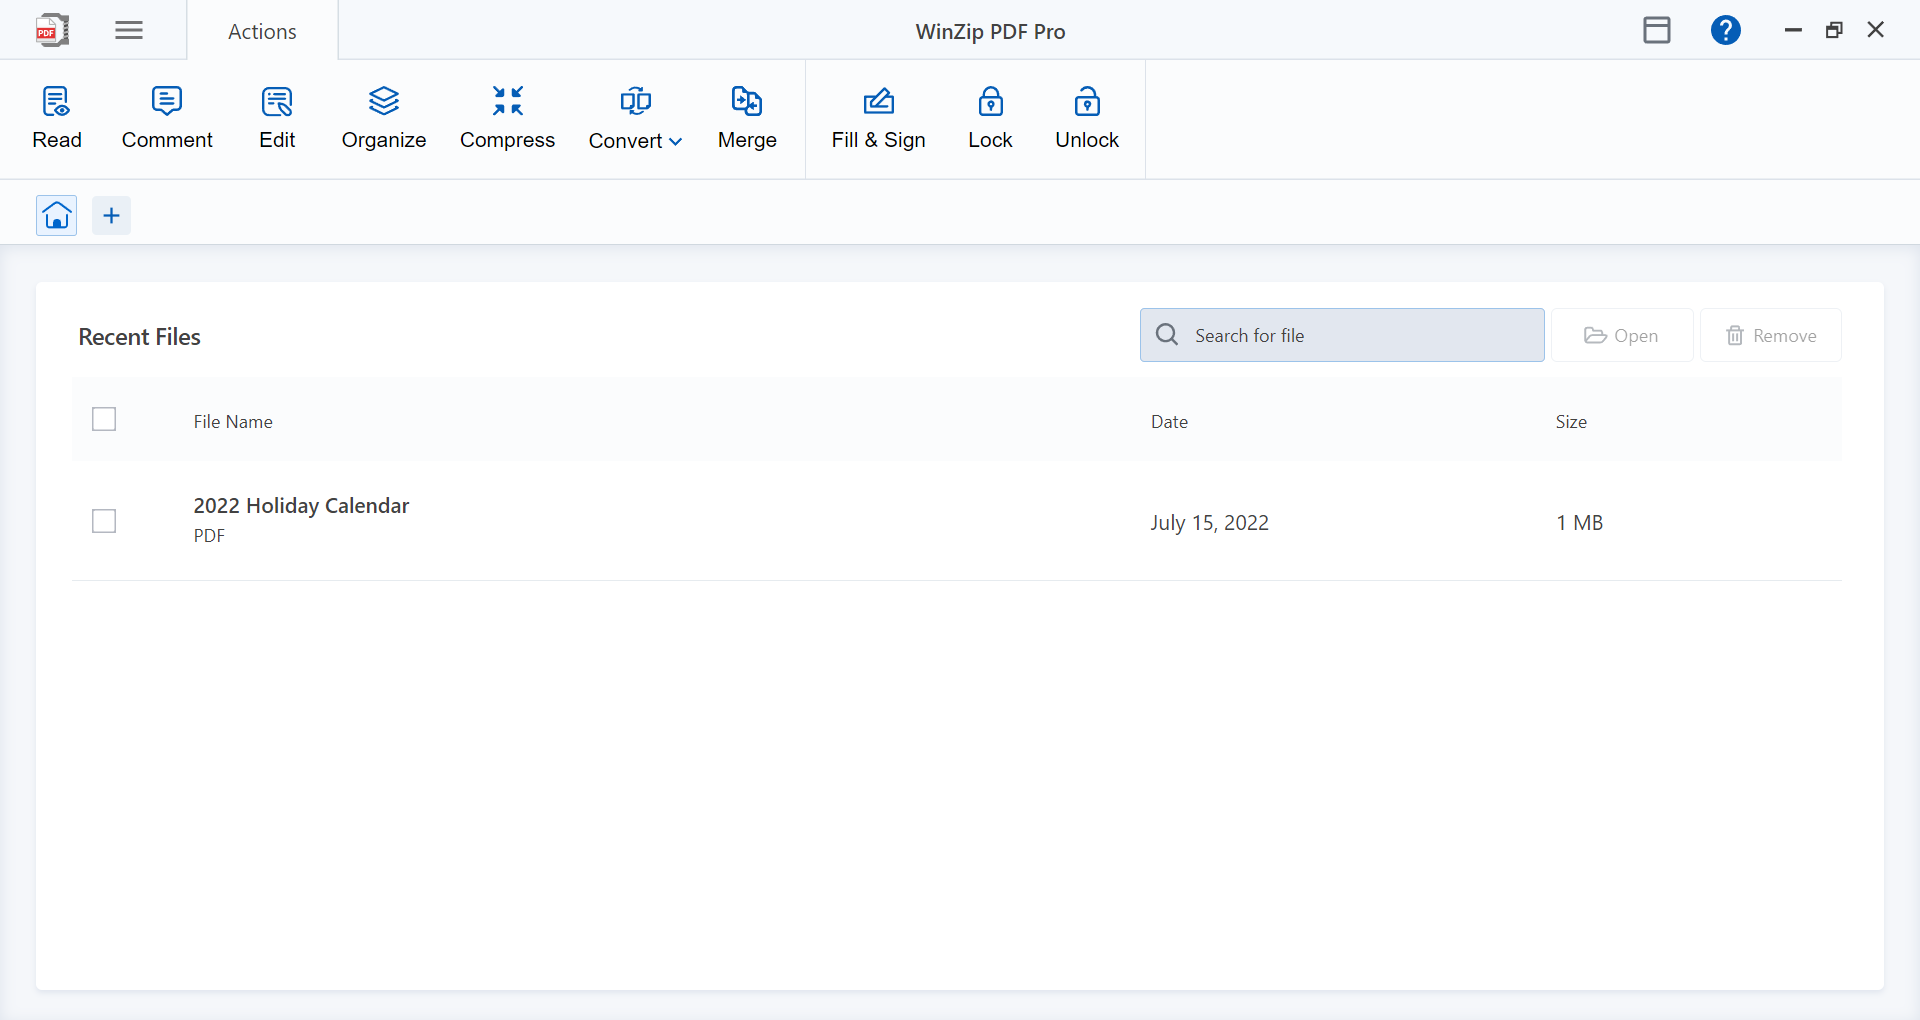Select the Unlock tool

[x=1087, y=117]
